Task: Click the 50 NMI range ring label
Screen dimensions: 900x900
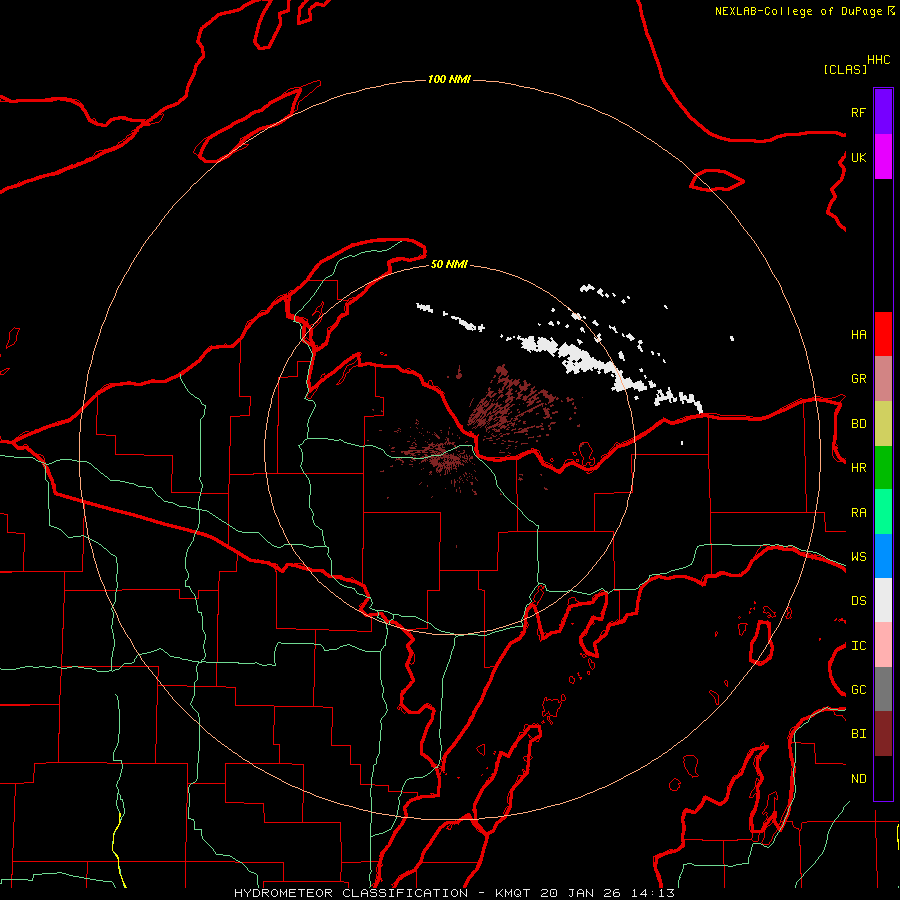Action: click(x=449, y=264)
